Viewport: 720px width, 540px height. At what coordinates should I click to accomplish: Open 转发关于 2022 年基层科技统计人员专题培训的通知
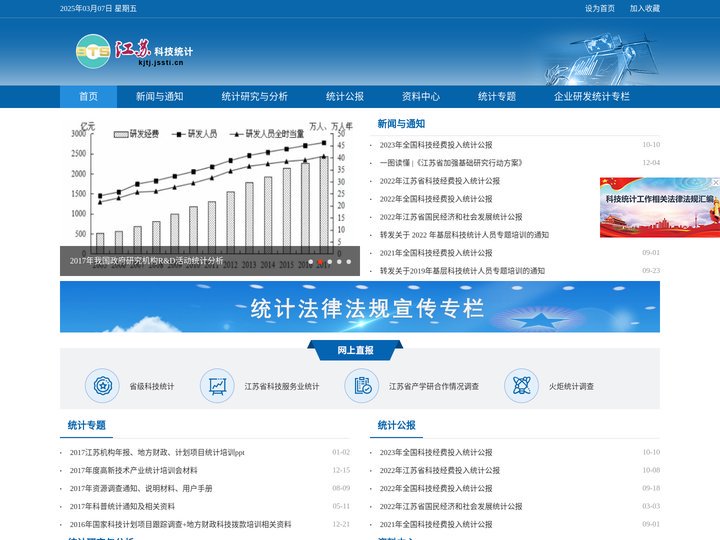pyautogui.click(x=464, y=235)
